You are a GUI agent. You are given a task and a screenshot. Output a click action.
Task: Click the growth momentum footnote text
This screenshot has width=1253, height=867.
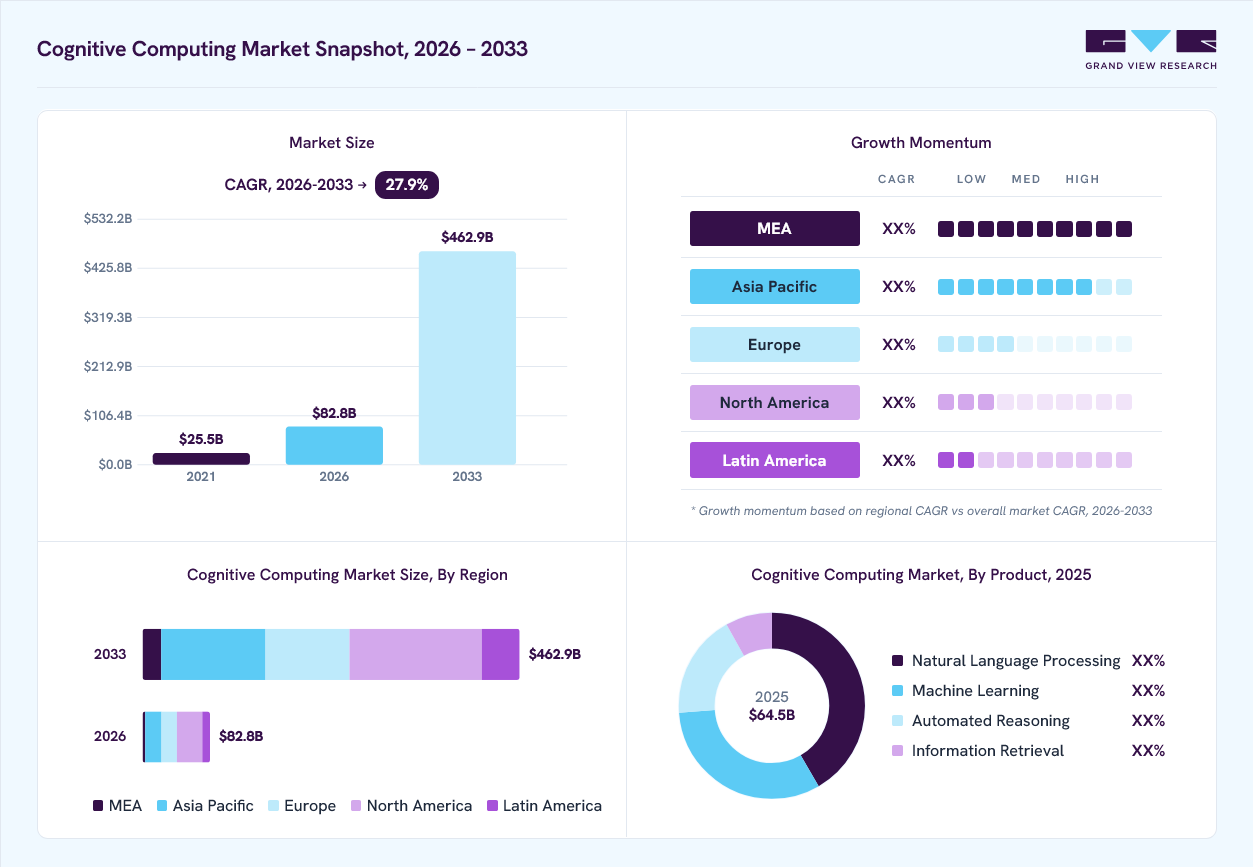[x=921, y=511]
